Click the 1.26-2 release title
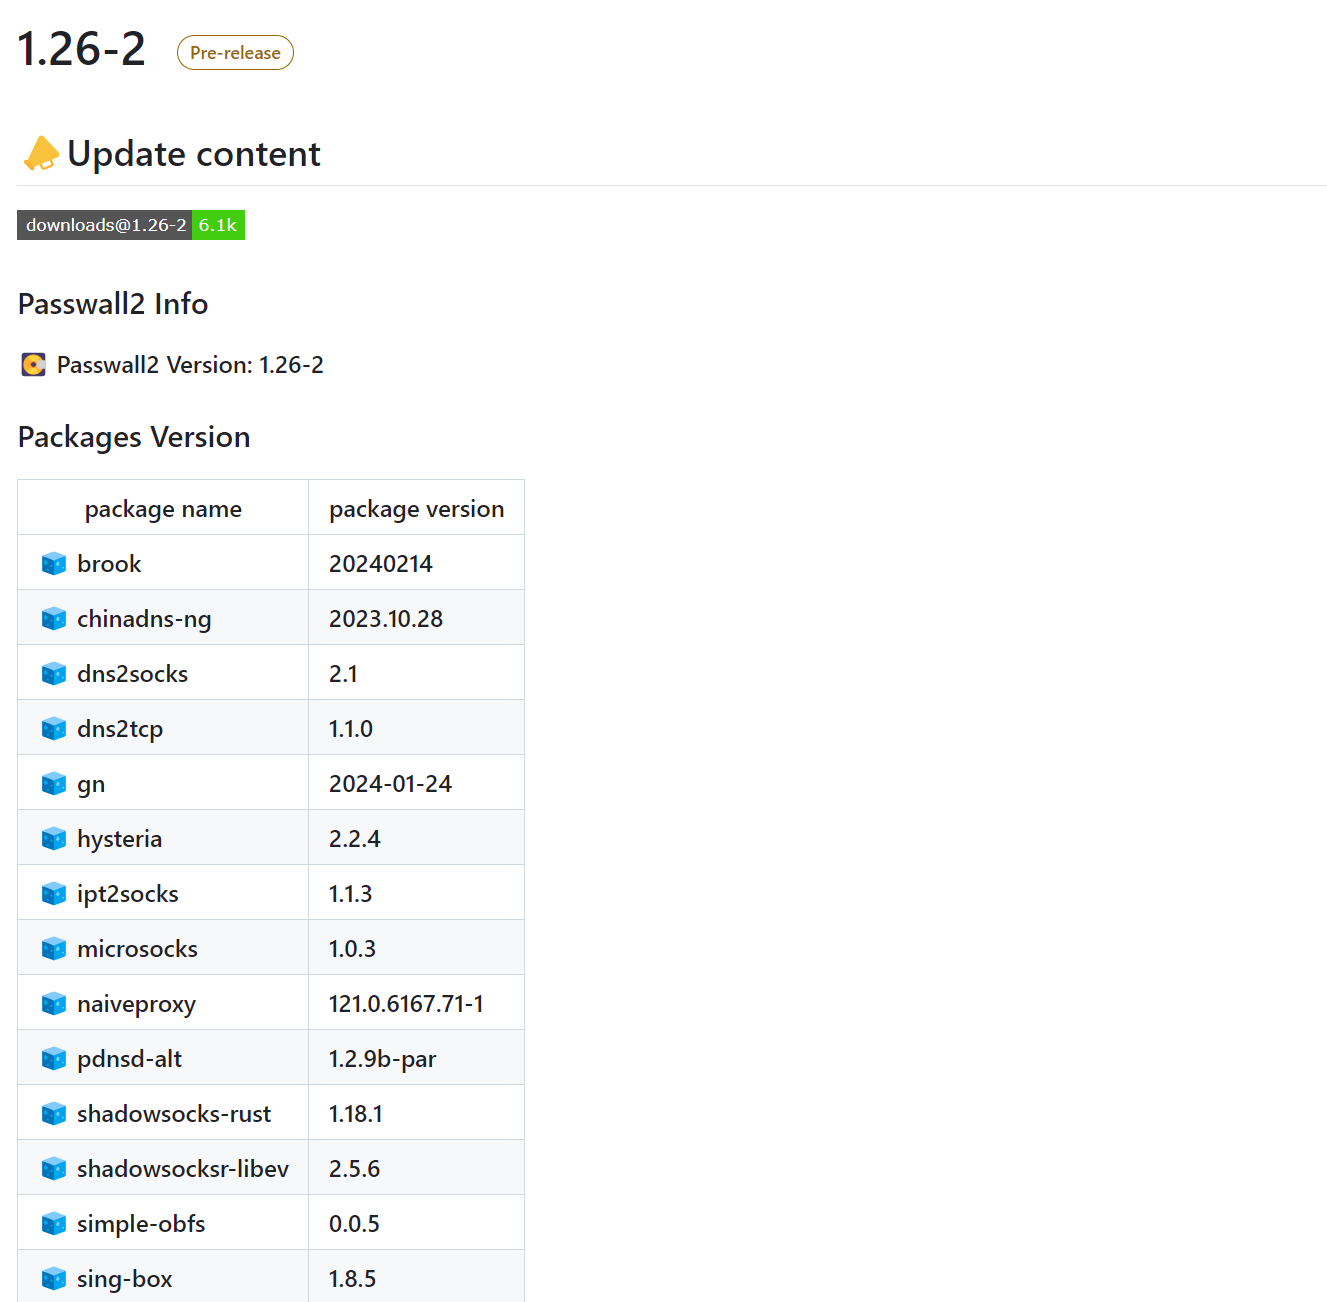1327x1302 pixels. [x=82, y=49]
